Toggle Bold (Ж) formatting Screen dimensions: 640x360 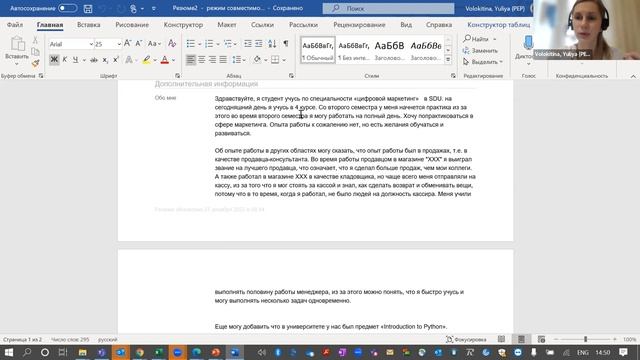[54, 60]
